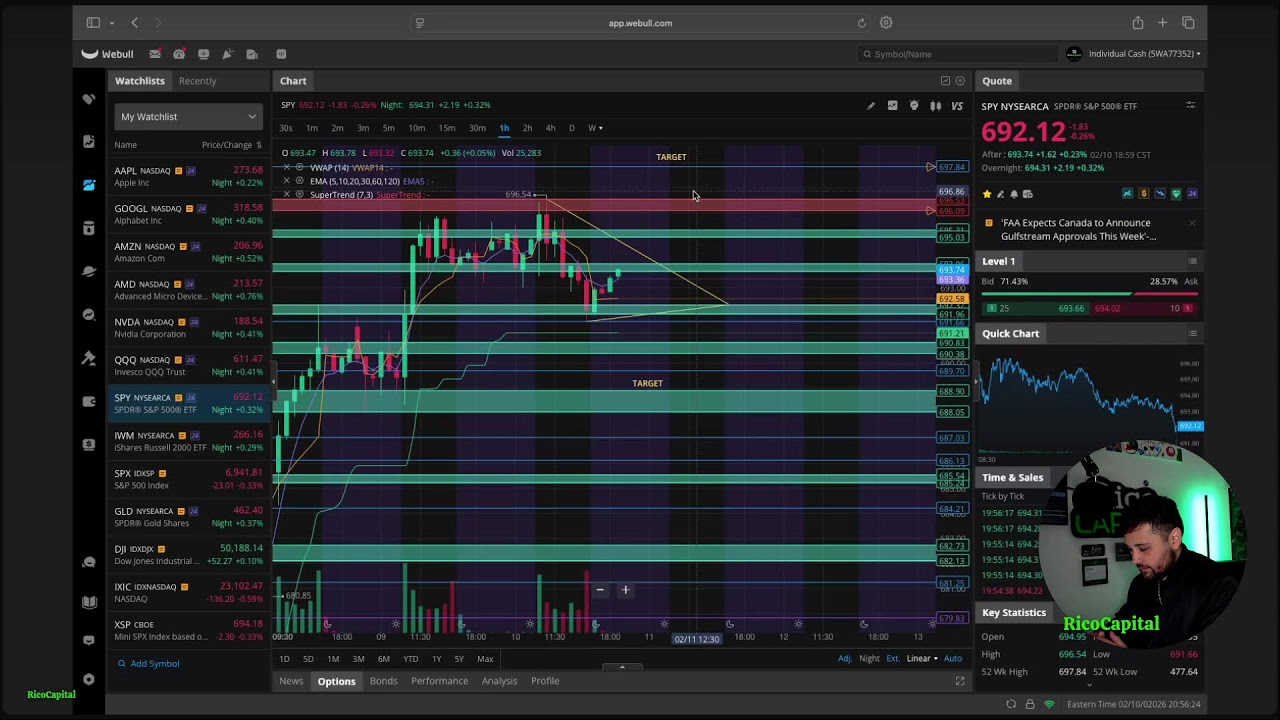The height and width of the screenshot is (720, 1280).
Task: Click the chart collapse handle below range buttons
Action: click(622, 668)
